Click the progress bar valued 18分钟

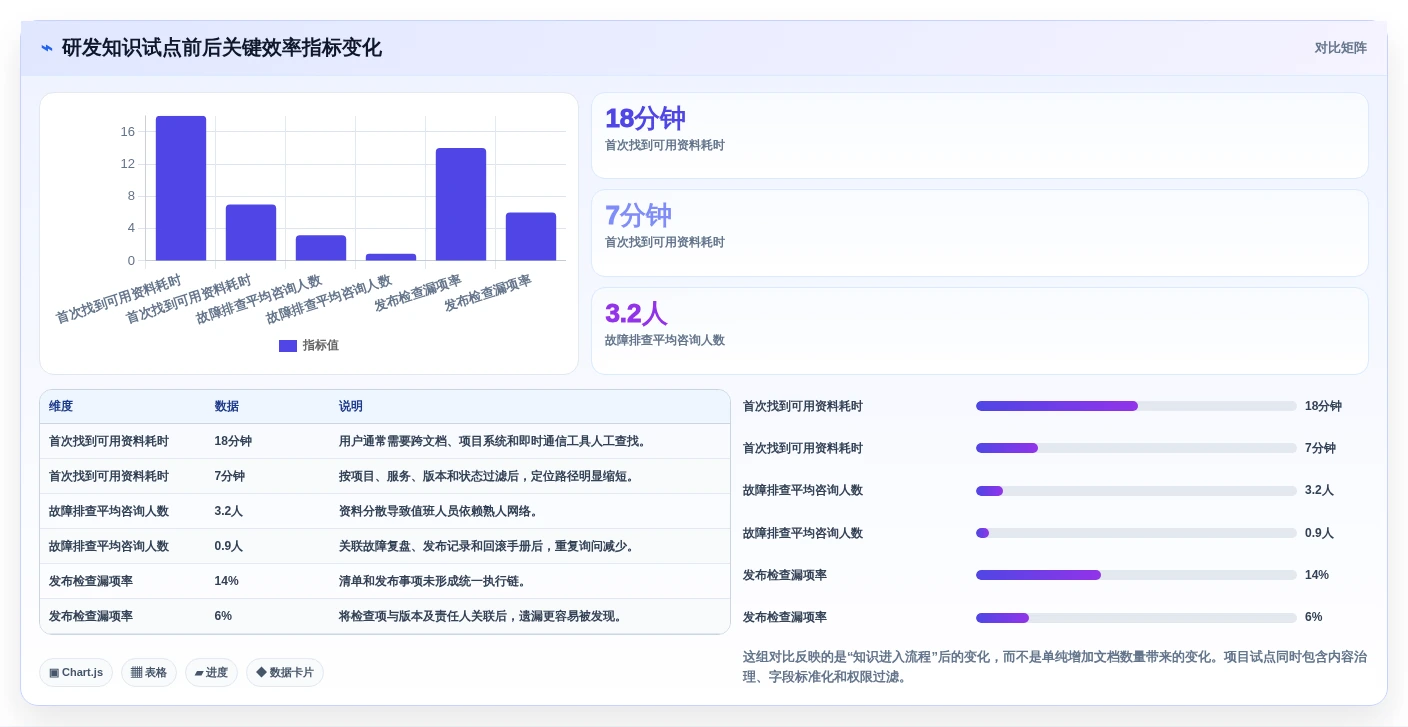click(1136, 406)
